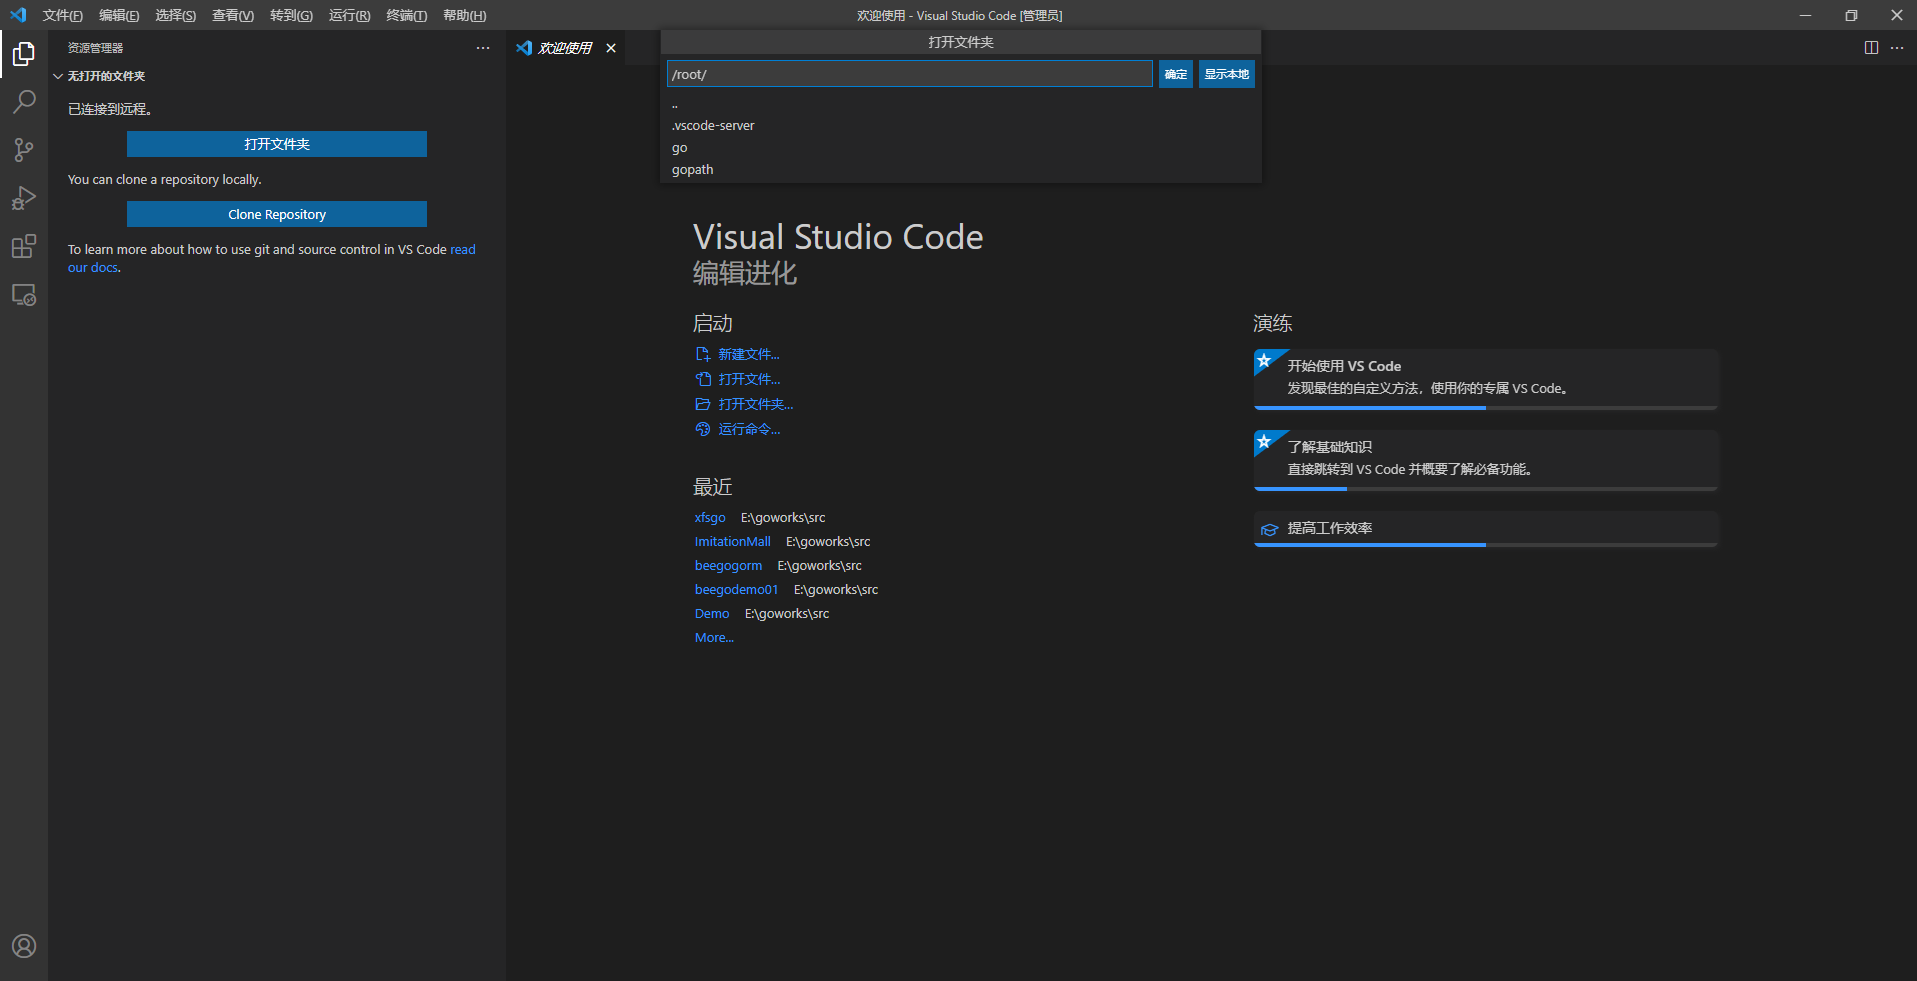The height and width of the screenshot is (981, 1917).
Task: Click the split editor right icon
Action: [x=1871, y=48]
